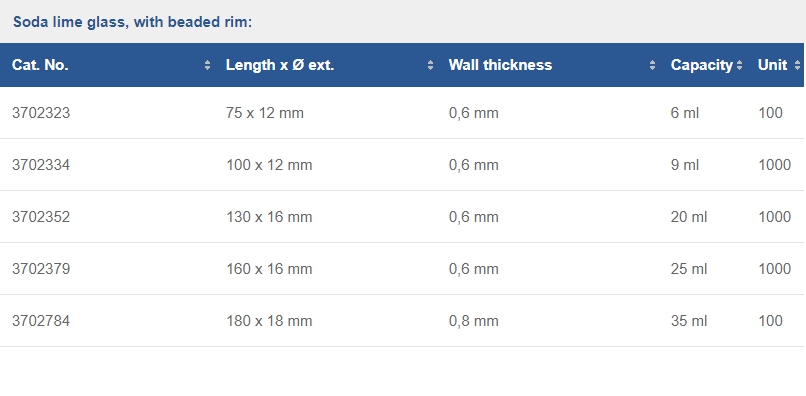Viewport: 806px width, 396px height.
Task: Click sort arrows beside Length x Ø ext.
Action: [430, 65]
